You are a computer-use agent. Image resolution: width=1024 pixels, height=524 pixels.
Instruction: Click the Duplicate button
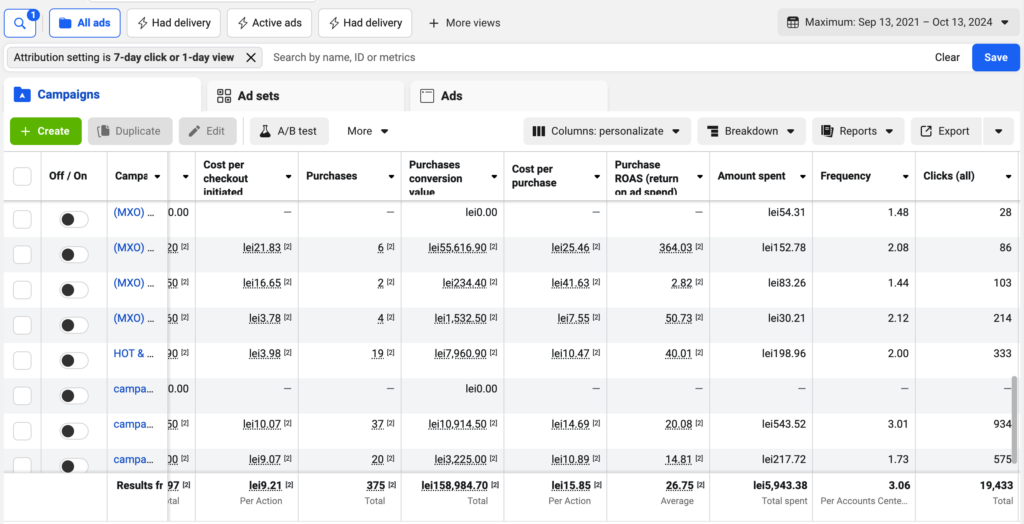point(130,131)
